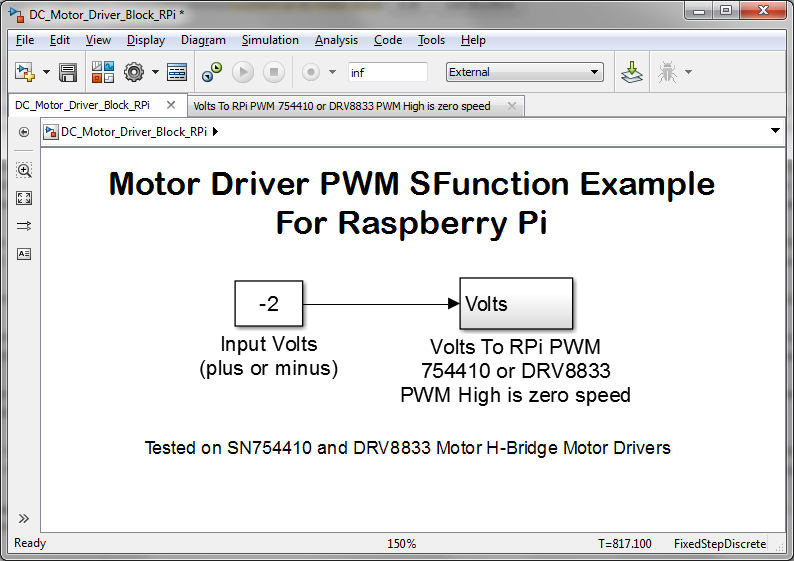Click the Save model icon
Screen dimensions: 794x561
[x=68, y=72]
